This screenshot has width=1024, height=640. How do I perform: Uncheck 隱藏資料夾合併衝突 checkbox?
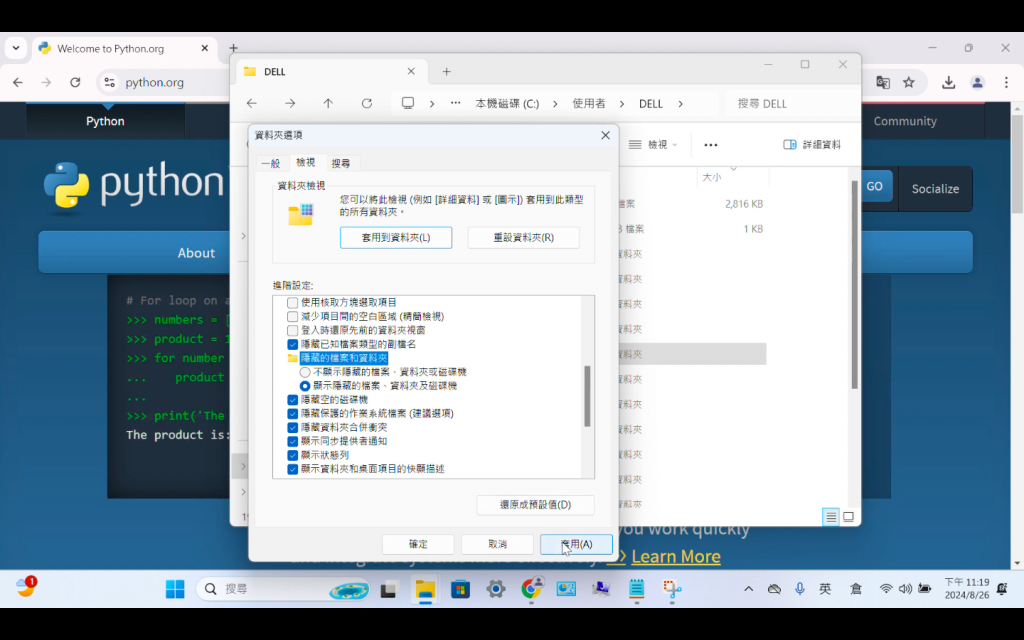293,428
